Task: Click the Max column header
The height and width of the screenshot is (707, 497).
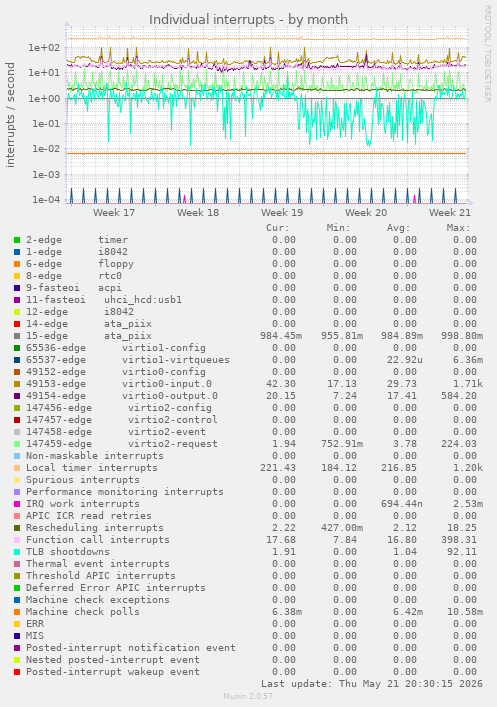Action: pyautogui.click(x=458, y=228)
